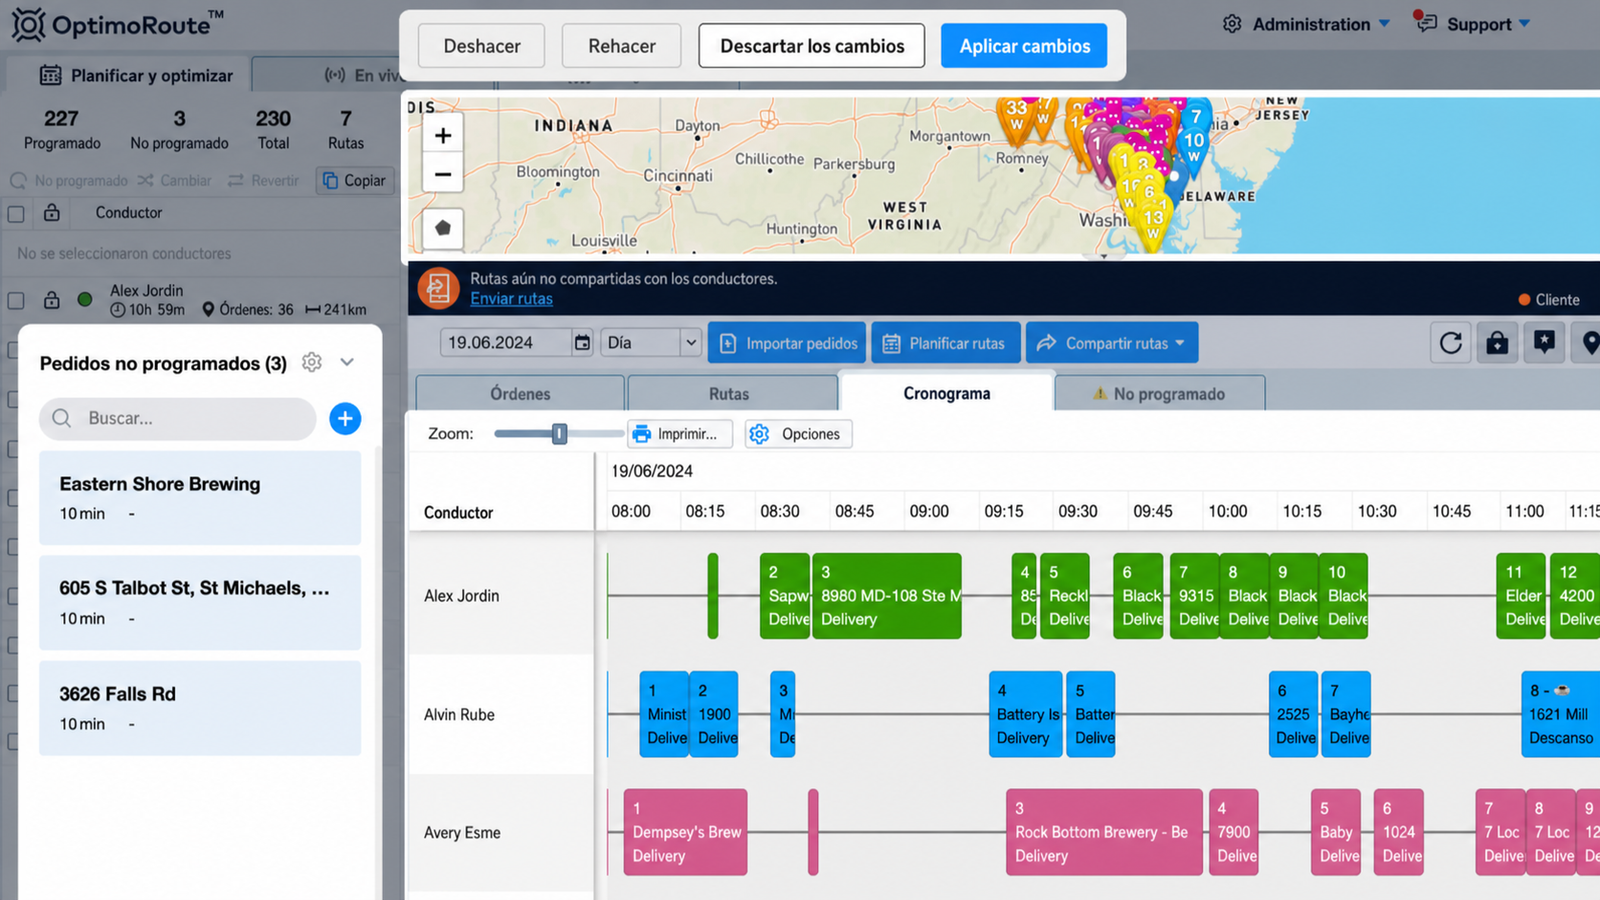Select Alvin Rube's 1621 Mill Descanso block

[1561, 714]
